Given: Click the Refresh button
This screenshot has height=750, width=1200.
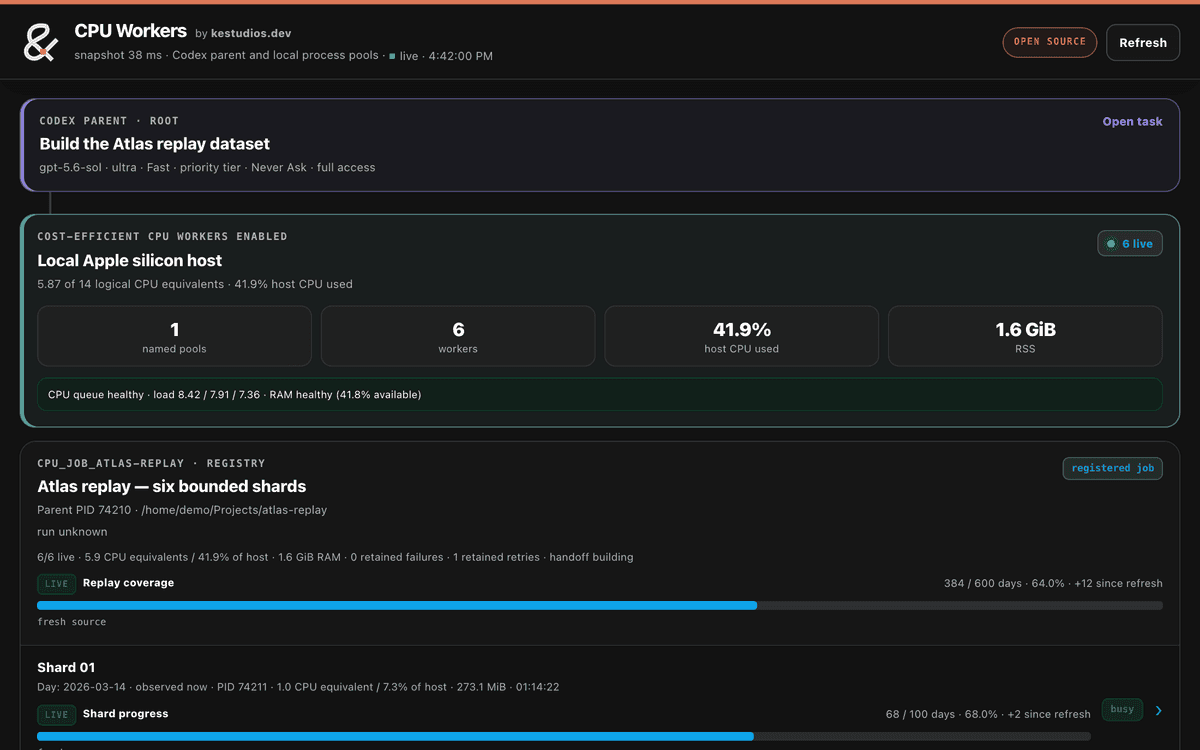Looking at the screenshot, I should click(1143, 43).
